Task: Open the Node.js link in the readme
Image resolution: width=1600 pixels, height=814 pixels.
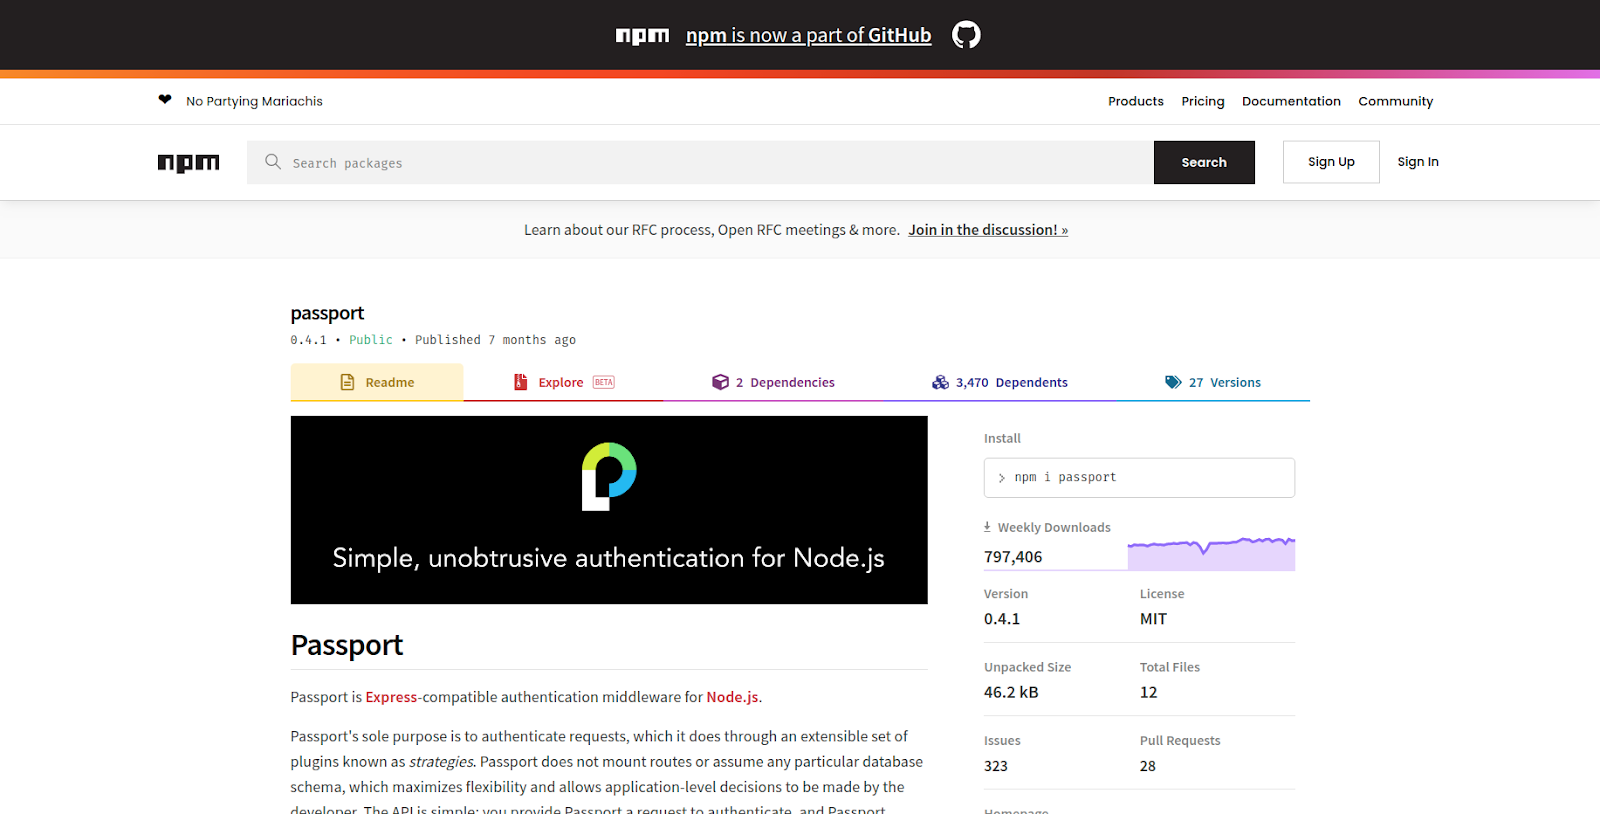Action: click(732, 697)
